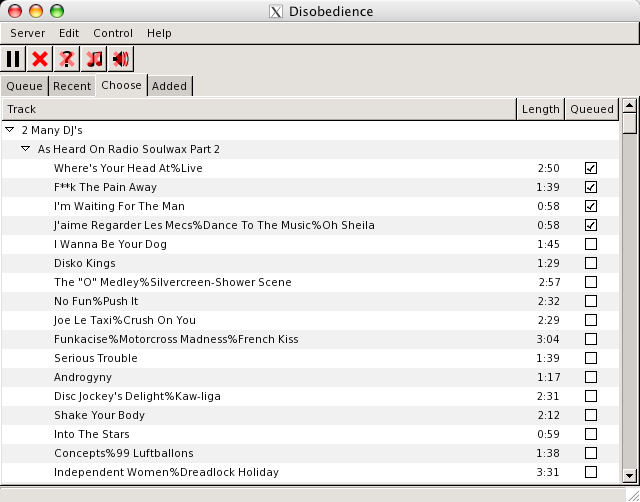Queue I Wanna Be Your Dog
The image size is (640, 502).
pos(591,244)
